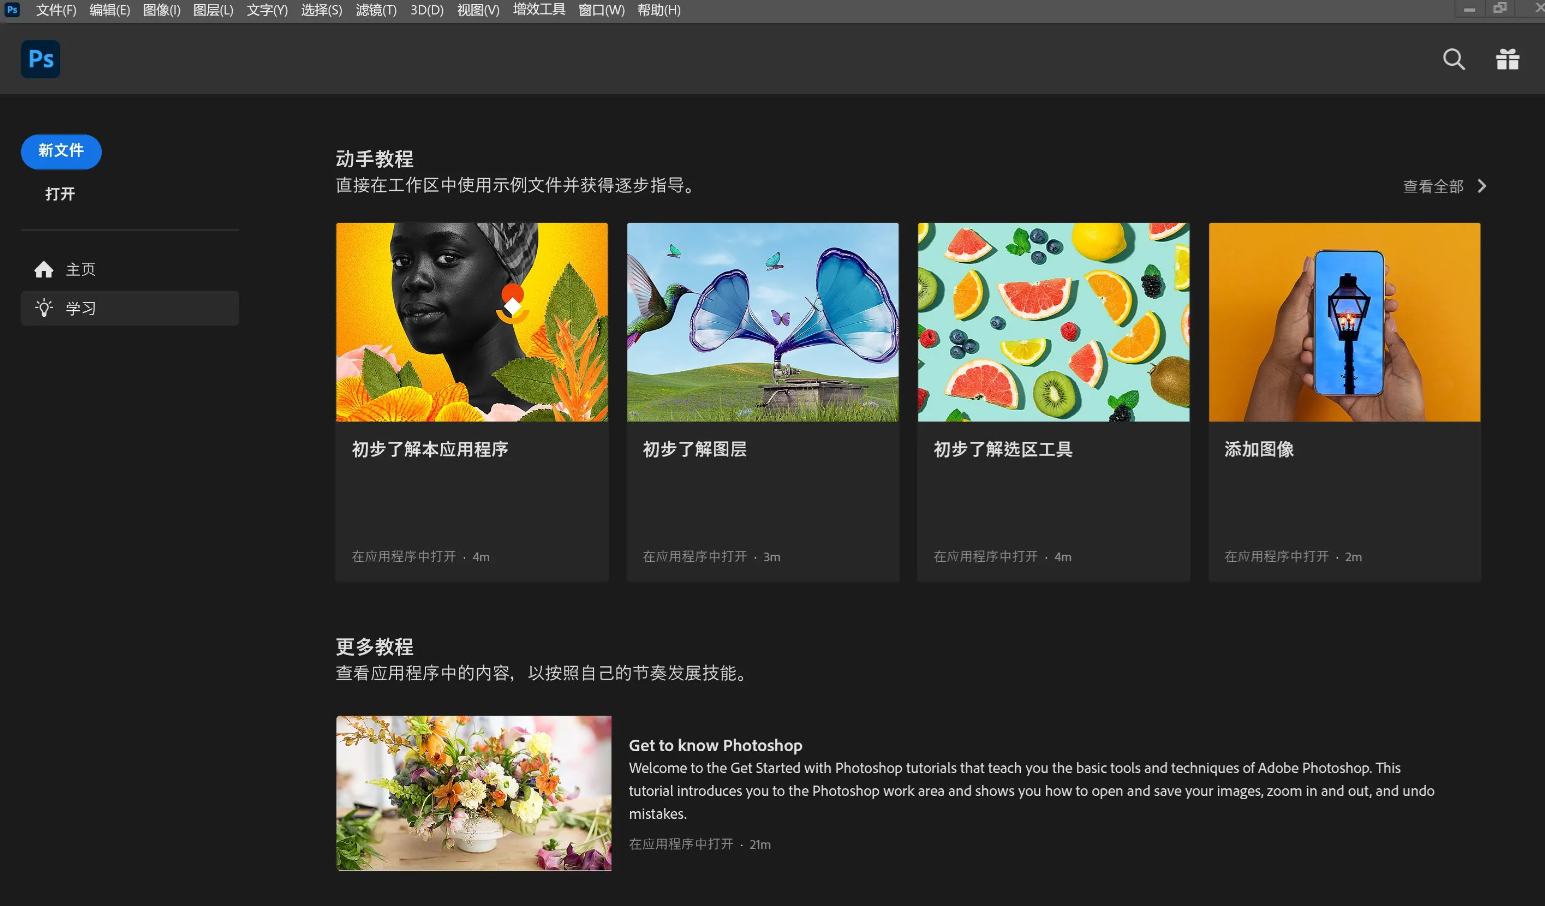Click the 新文件 button
Viewport: 1545px width, 906px height.
click(61, 151)
